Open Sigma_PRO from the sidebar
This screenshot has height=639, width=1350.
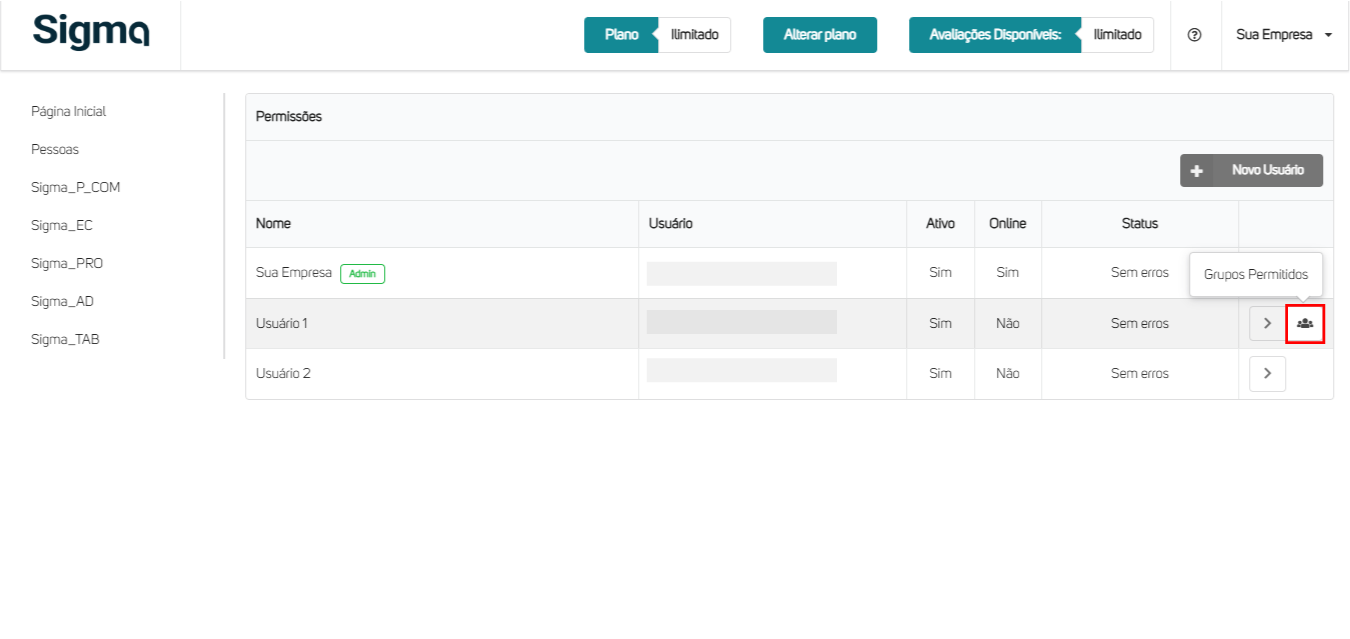[67, 263]
